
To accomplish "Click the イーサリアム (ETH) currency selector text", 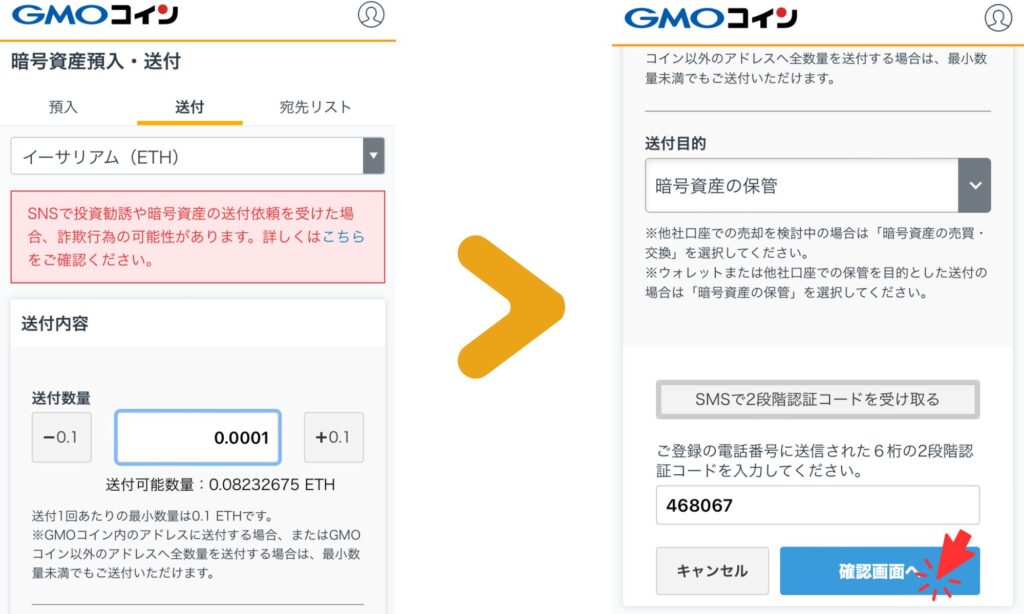I will (101, 157).
